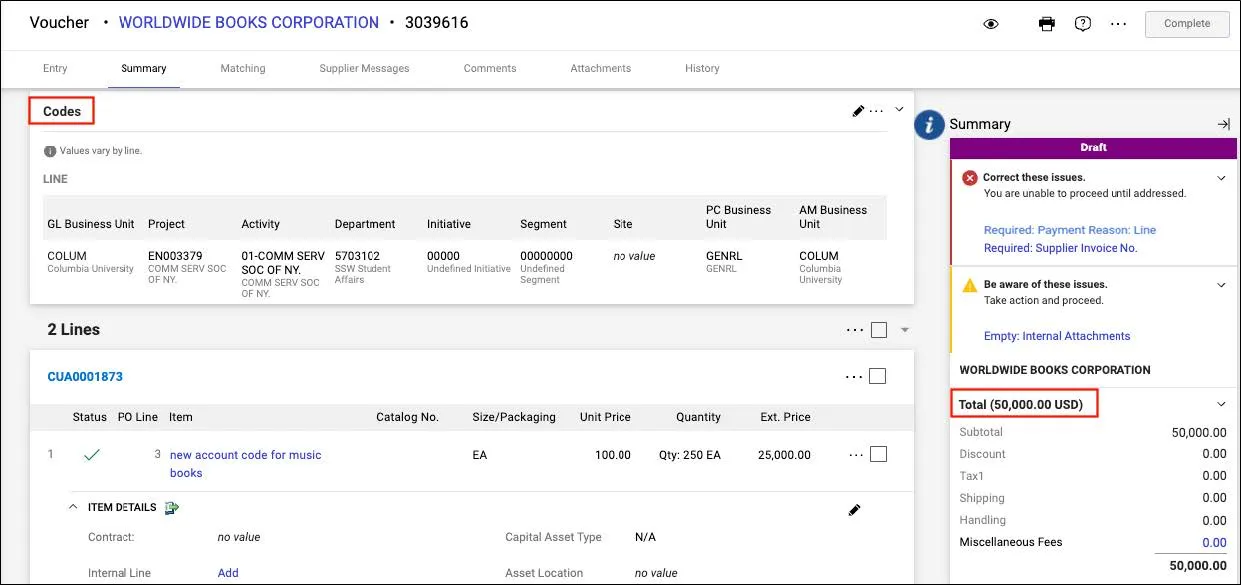The image size is (1241, 585).
Task: Open the 2 Lines ellipsis menu
Action: click(855, 330)
